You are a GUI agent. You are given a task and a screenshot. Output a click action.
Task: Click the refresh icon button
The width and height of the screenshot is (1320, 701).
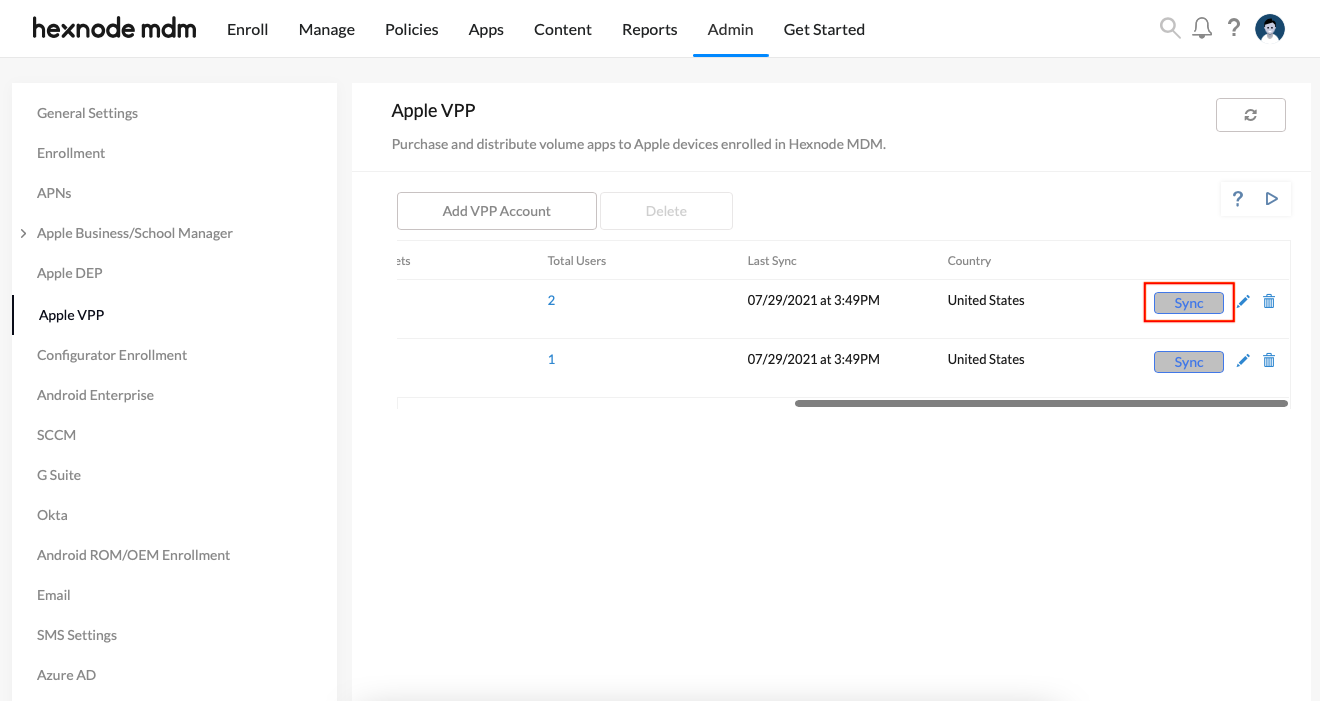pyautogui.click(x=1250, y=115)
